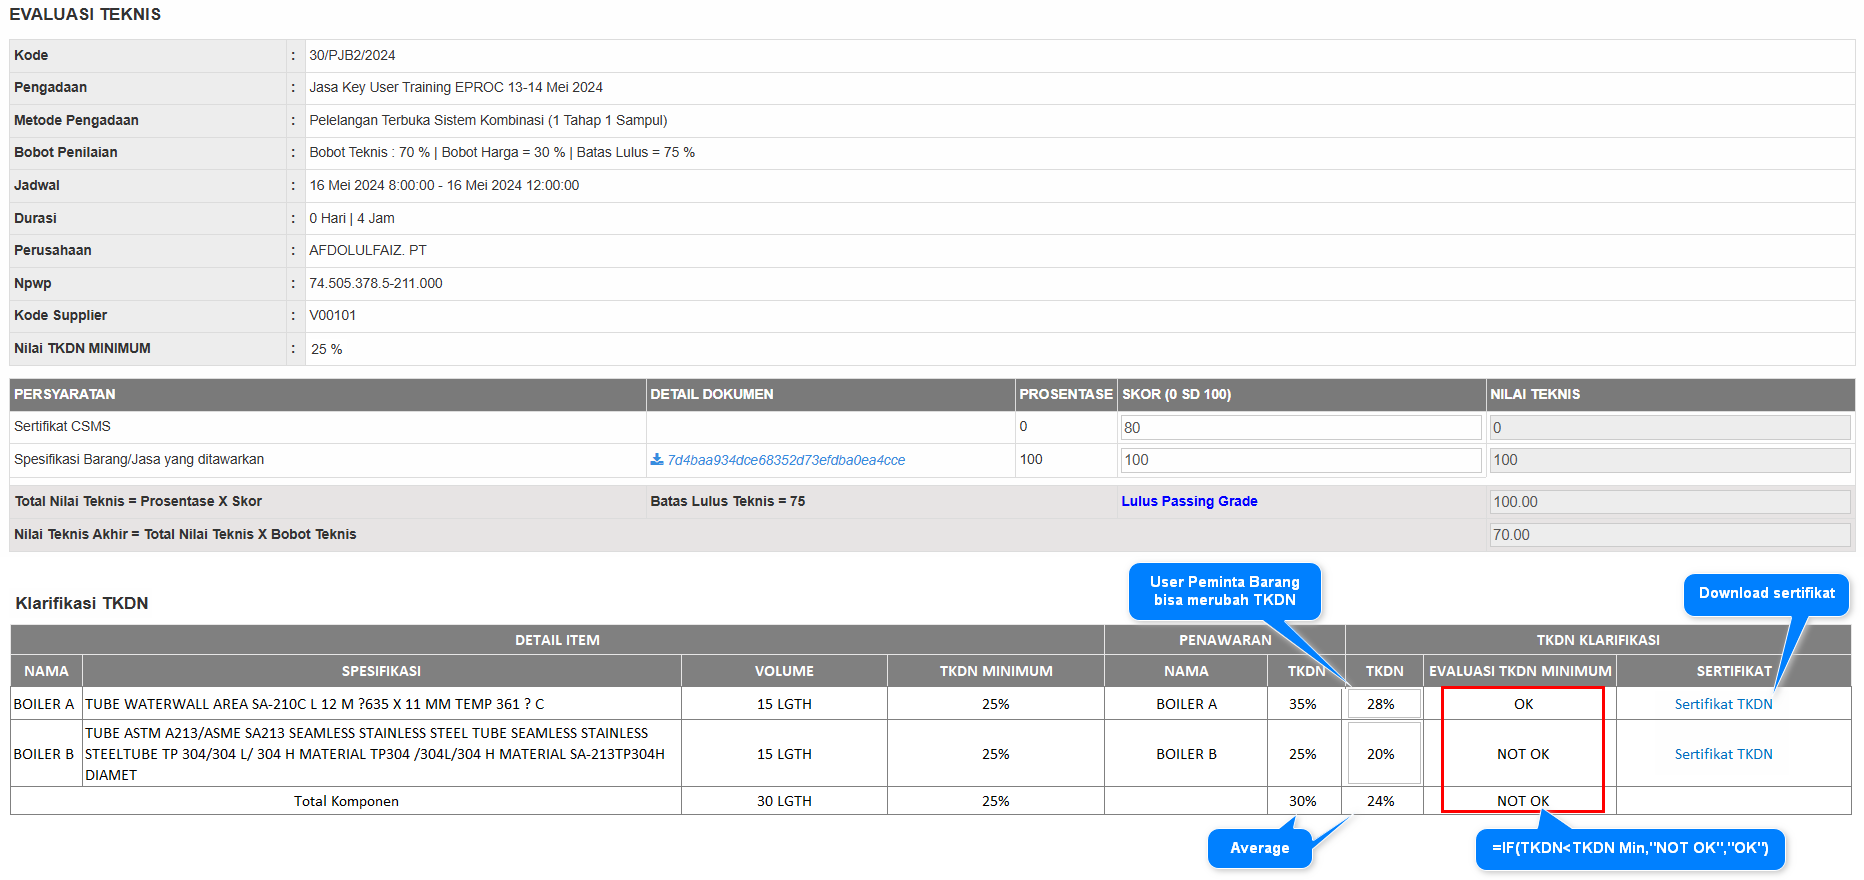Click the Total Nilai Teknis value 100.00

[1669, 502]
